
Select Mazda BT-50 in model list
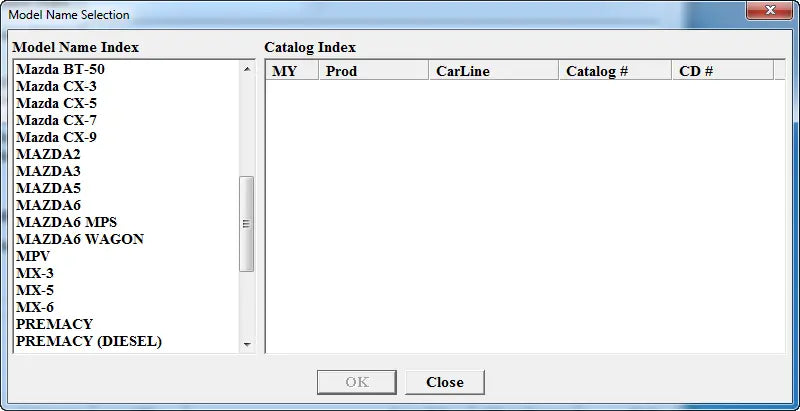tap(60, 70)
